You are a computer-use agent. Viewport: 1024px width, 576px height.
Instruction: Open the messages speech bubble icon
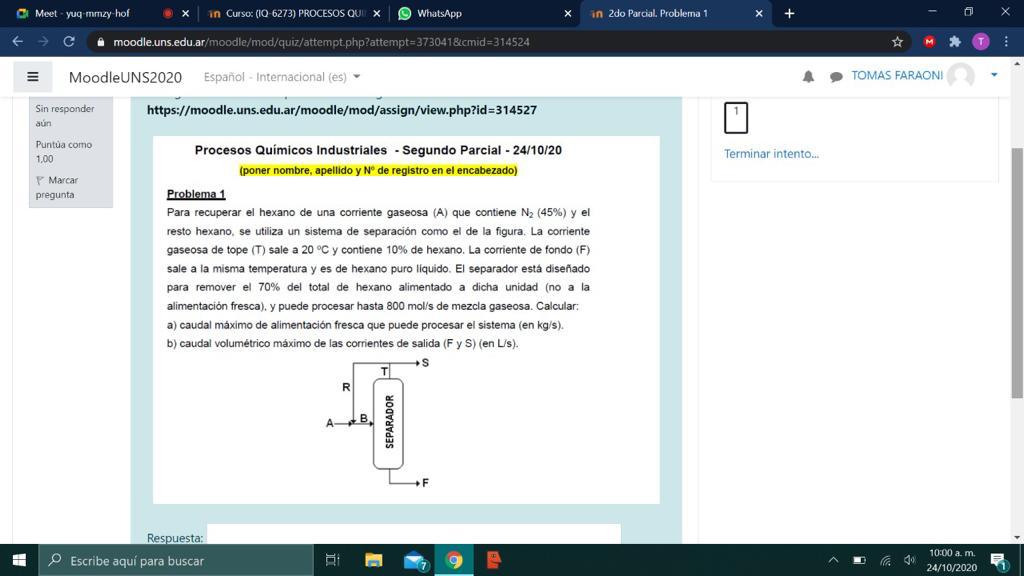pos(836,77)
